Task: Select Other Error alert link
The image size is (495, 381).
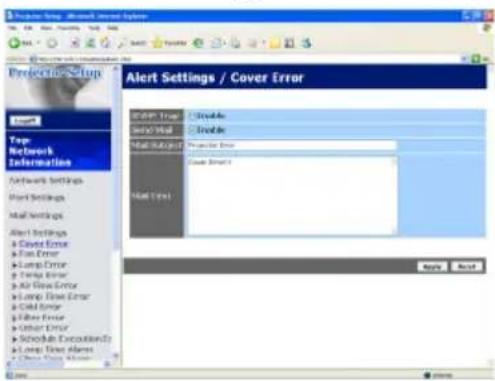Action: (44, 328)
